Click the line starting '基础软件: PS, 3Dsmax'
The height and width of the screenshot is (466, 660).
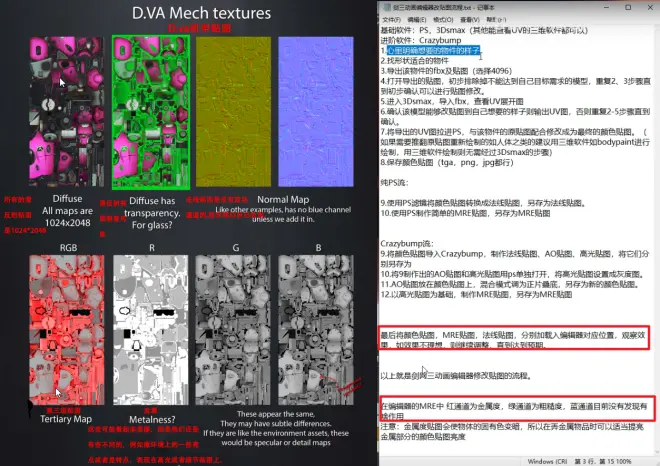pos(484,30)
